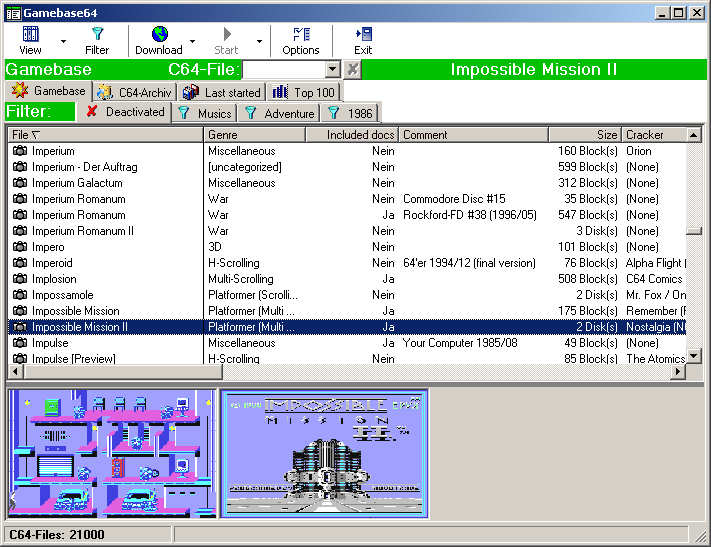Click camera icon beside Impossamole row
This screenshot has width=711, height=547.
[19, 295]
